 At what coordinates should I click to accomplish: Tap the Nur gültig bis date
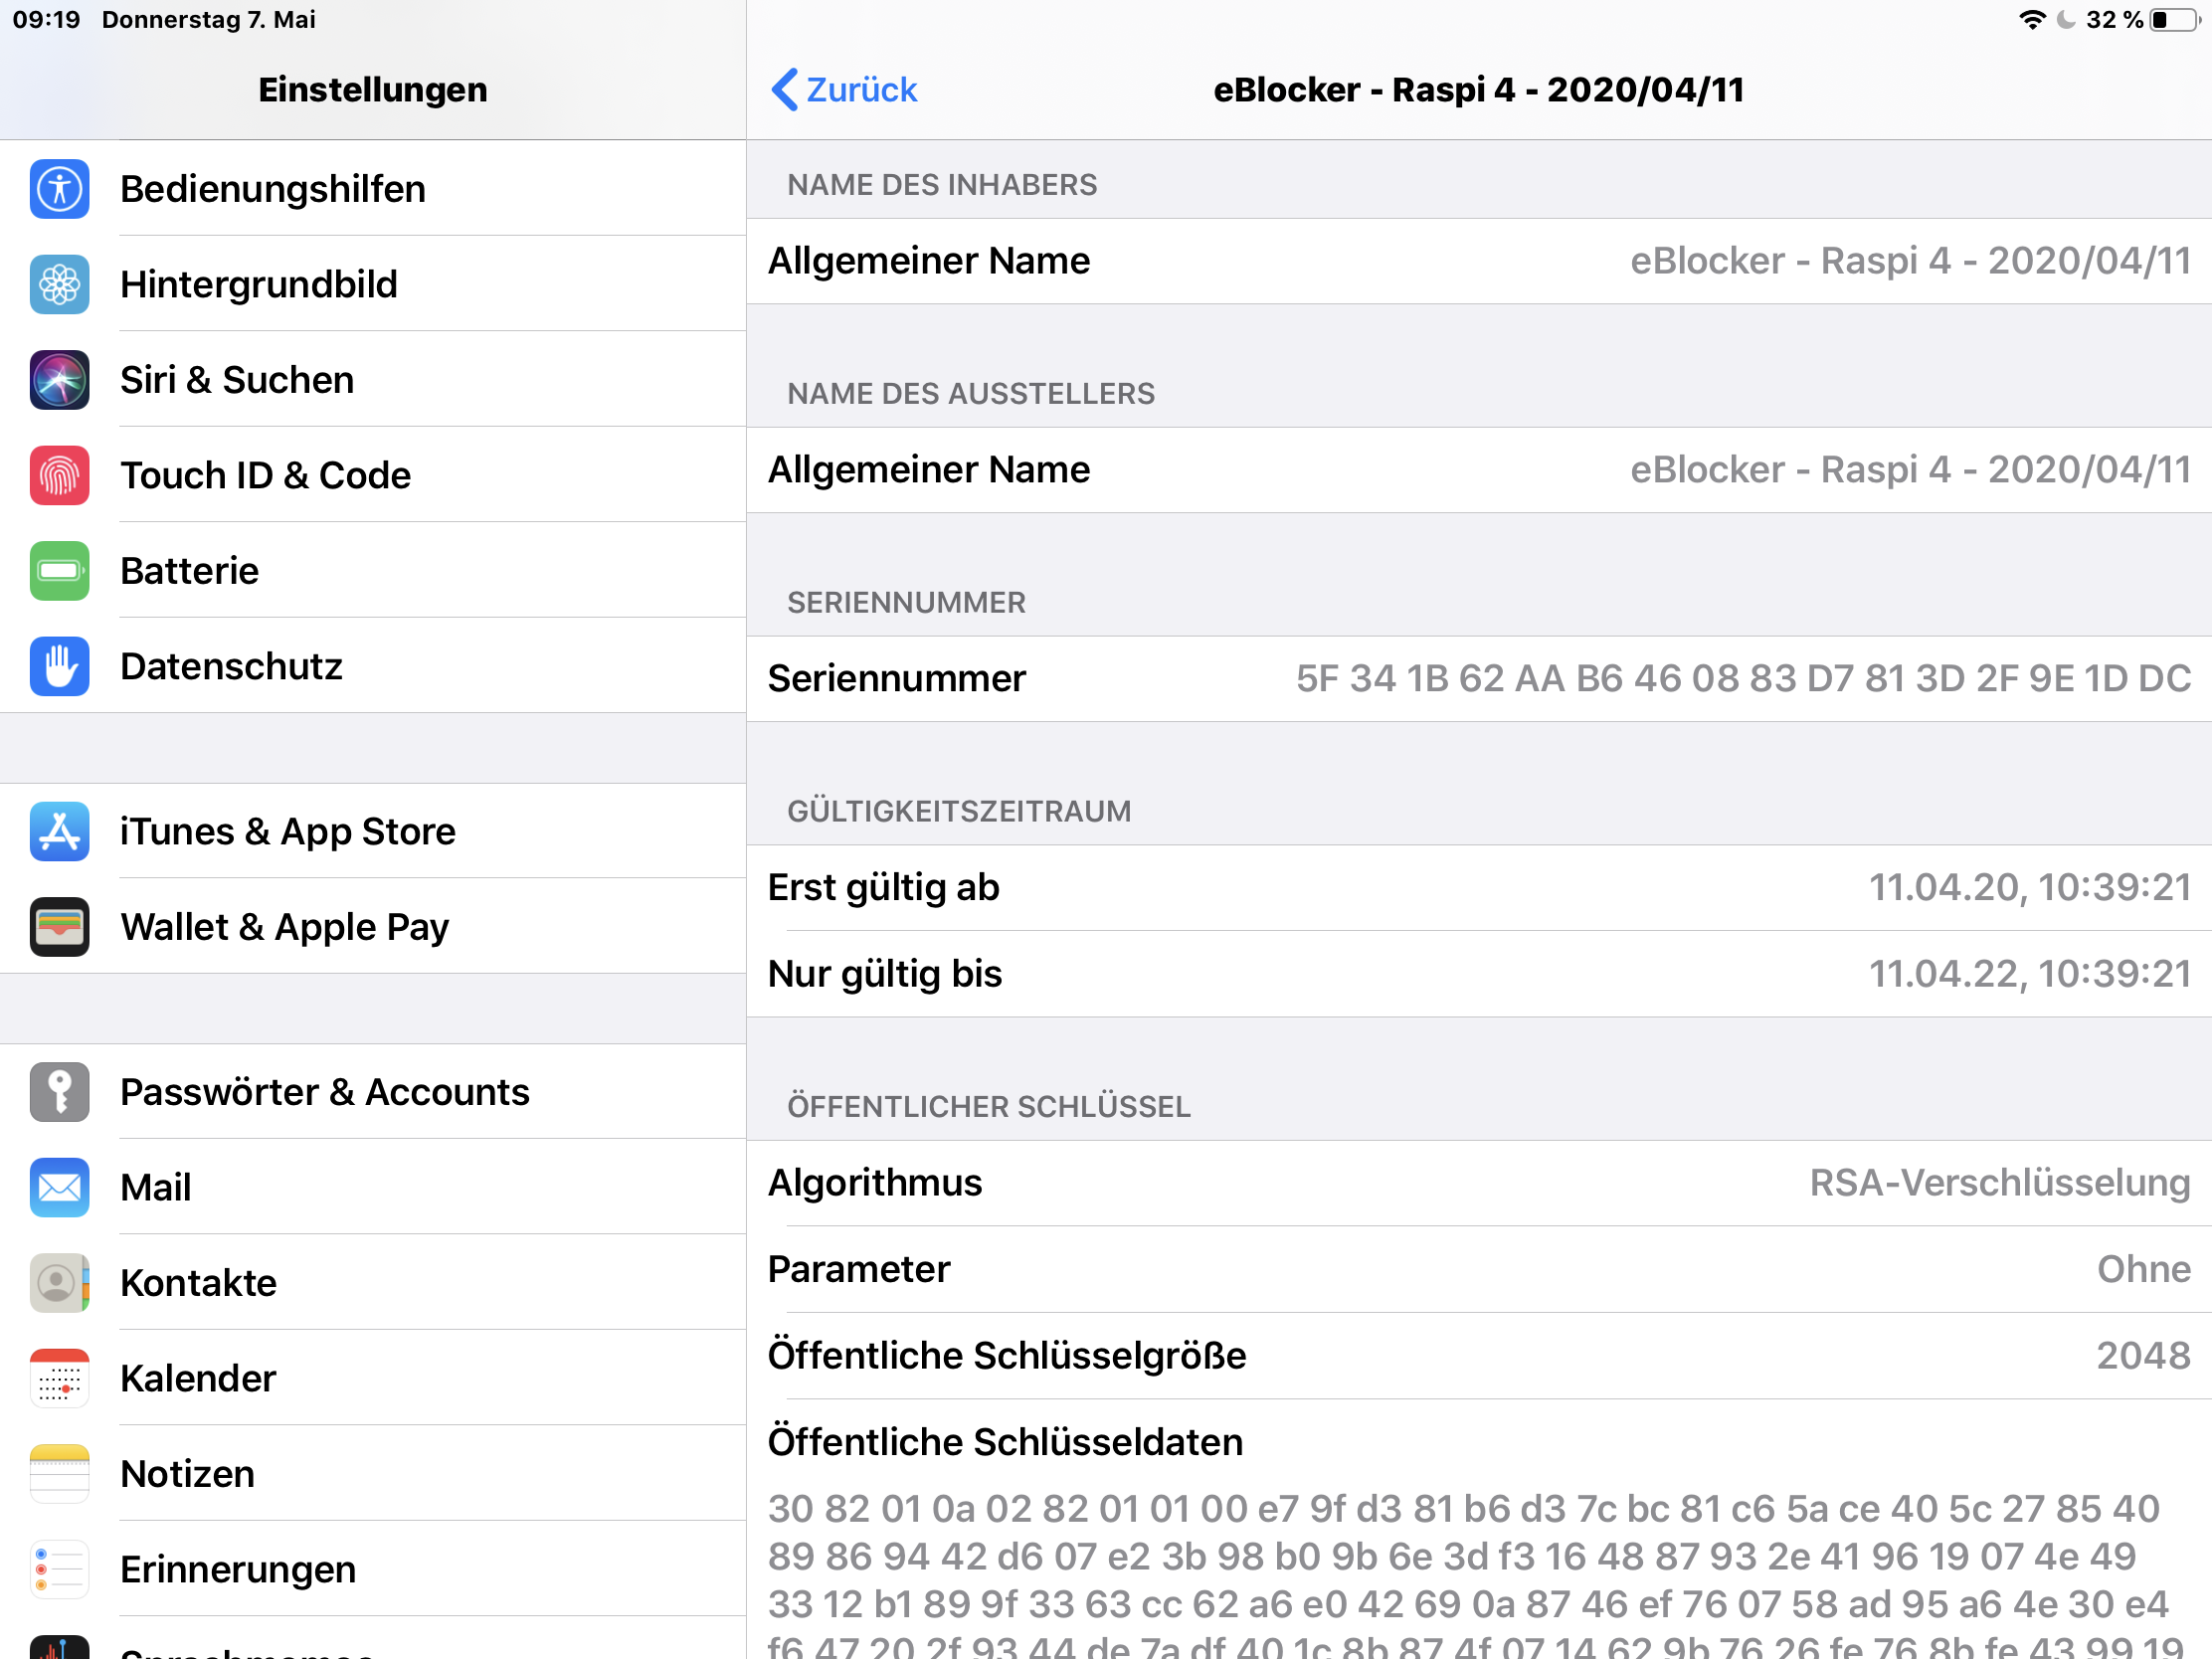2030,974
